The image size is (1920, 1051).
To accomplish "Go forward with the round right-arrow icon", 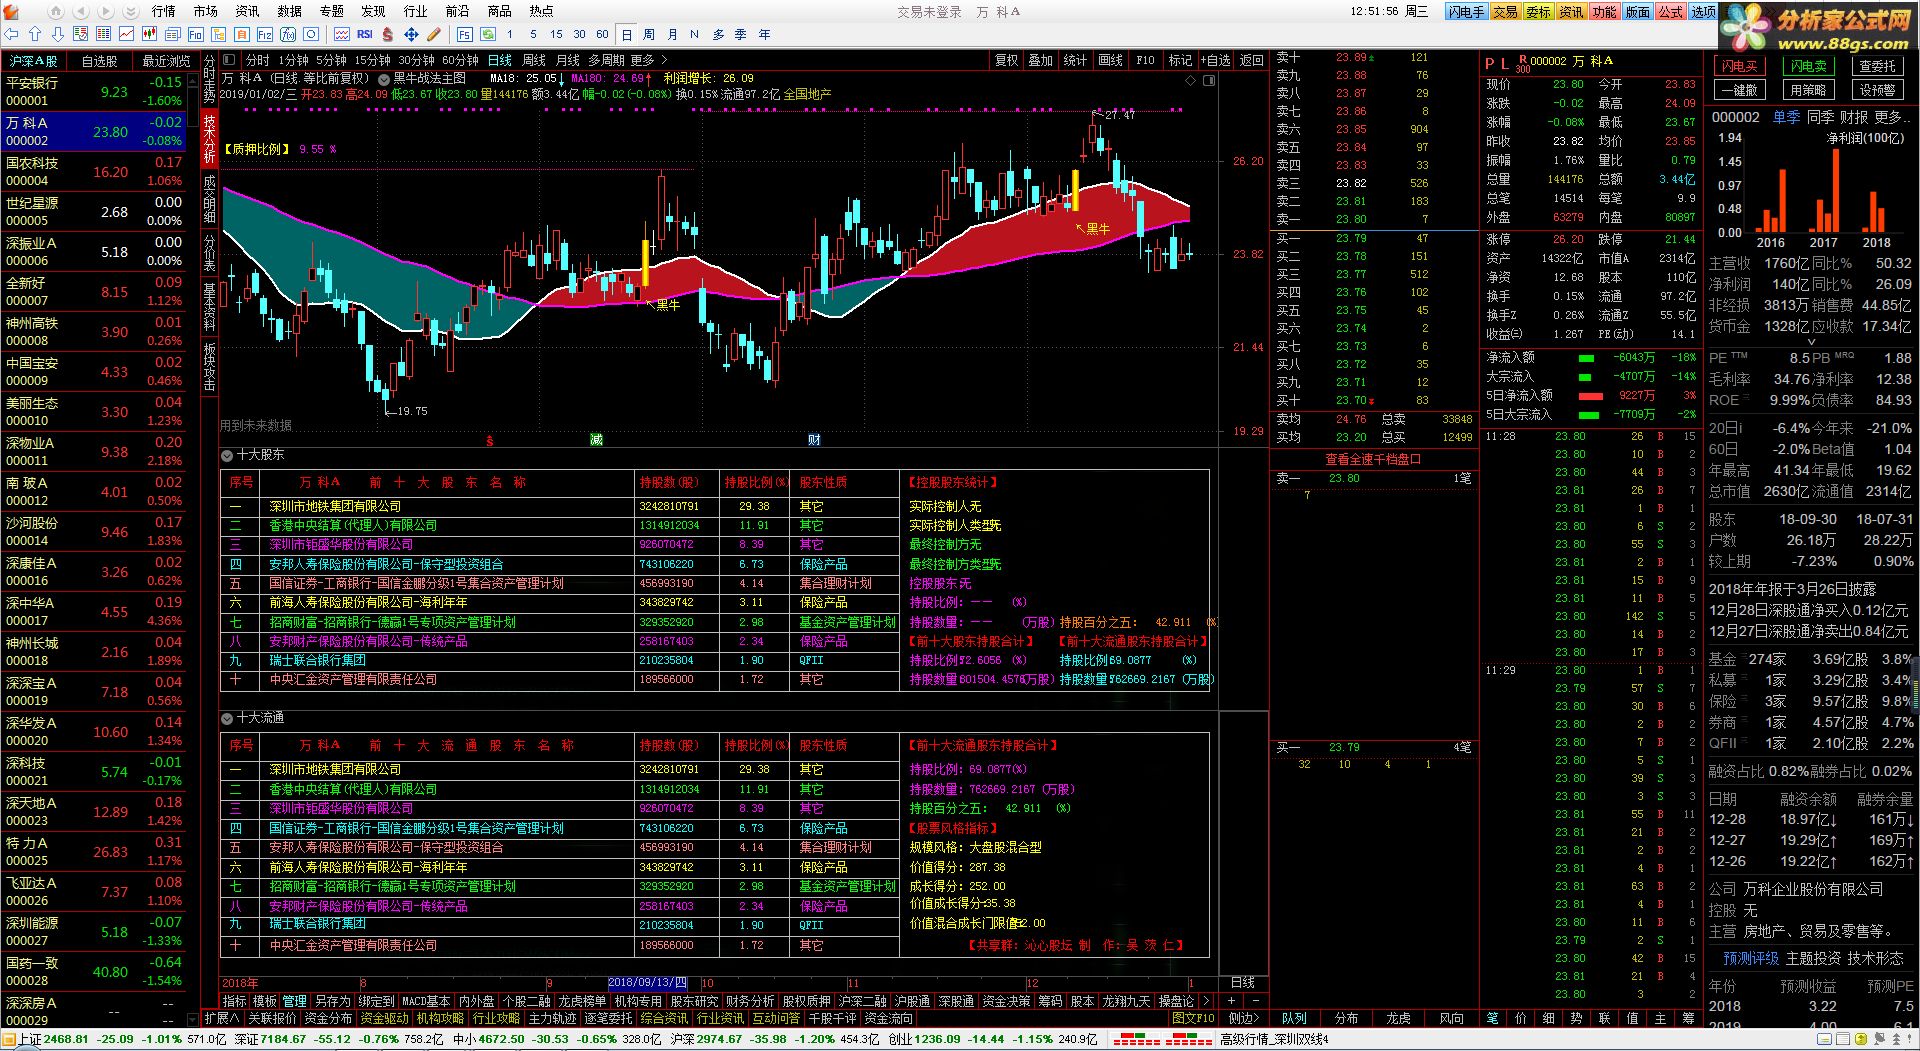I will tap(107, 11).
